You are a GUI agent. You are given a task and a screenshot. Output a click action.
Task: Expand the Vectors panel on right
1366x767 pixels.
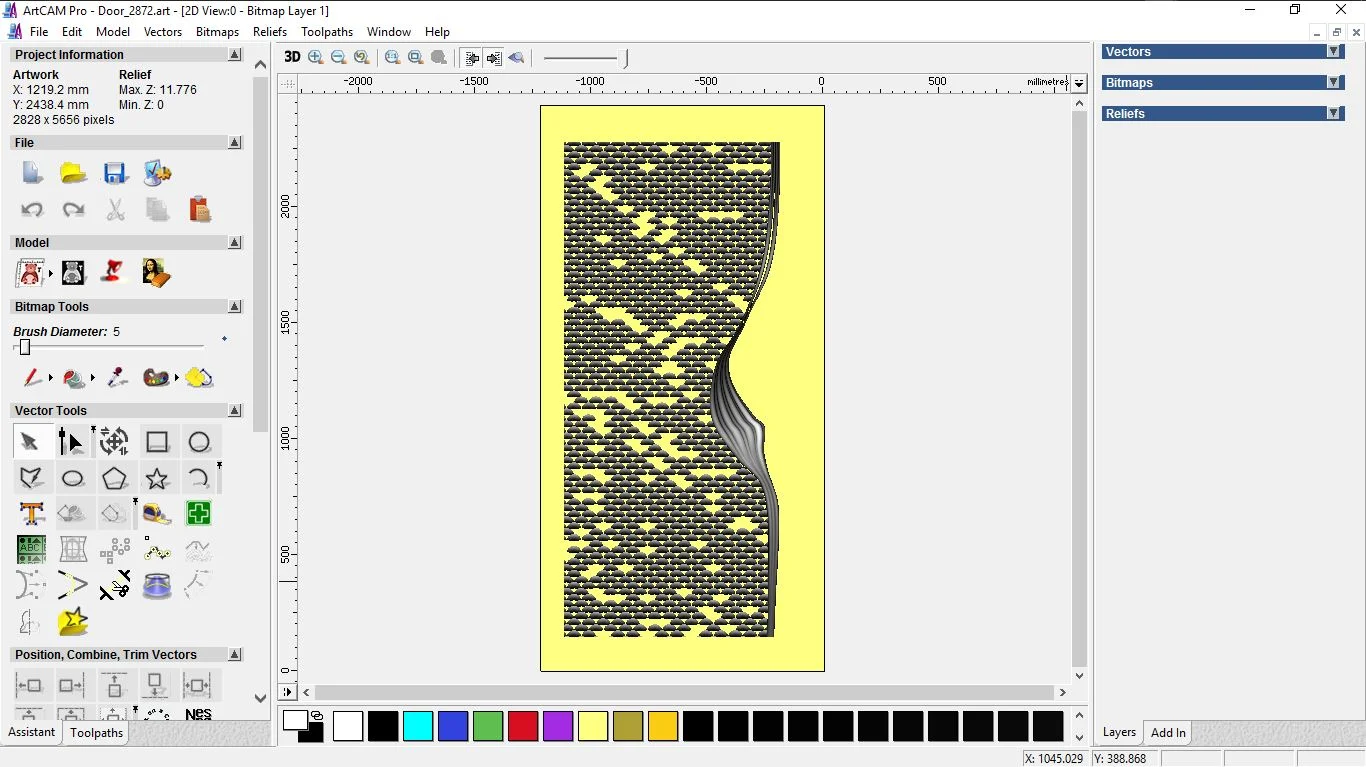click(x=1333, y=52)
